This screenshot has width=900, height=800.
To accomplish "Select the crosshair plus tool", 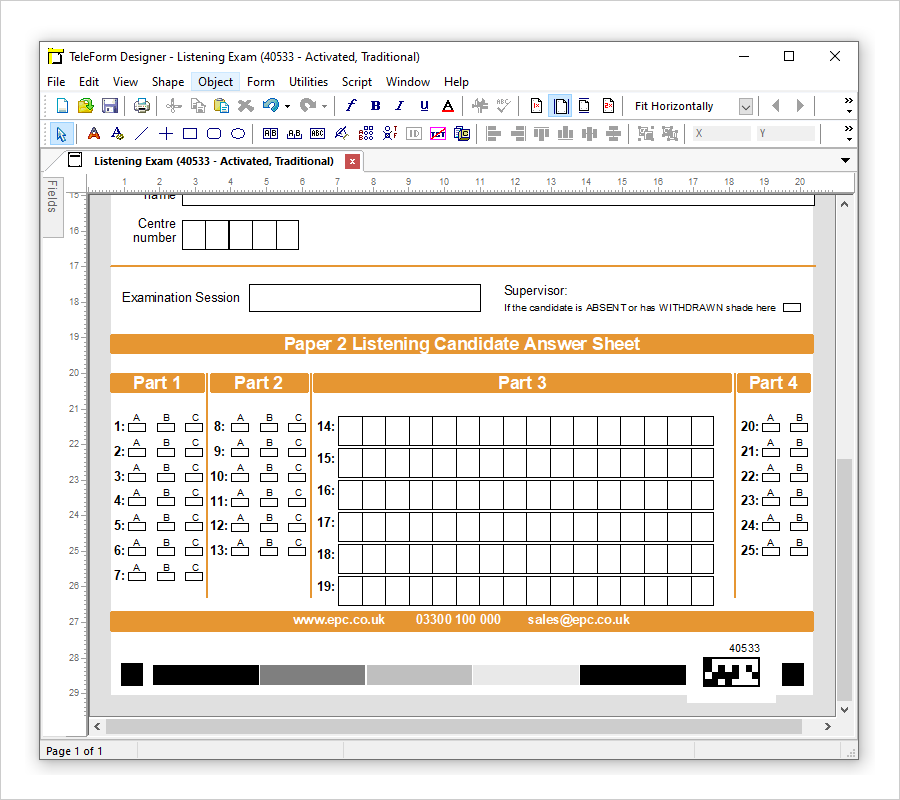I will click(x=166, y=134).
